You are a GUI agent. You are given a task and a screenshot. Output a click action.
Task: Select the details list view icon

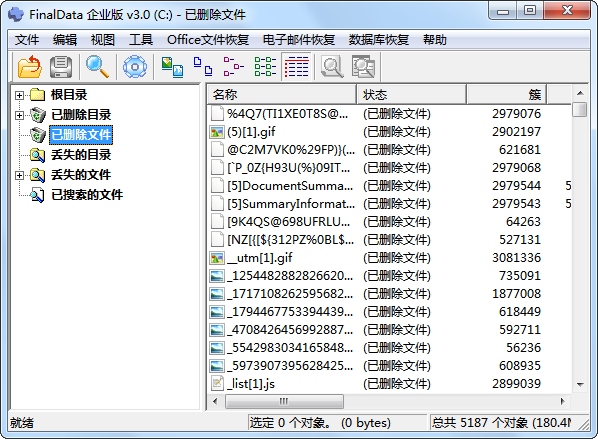click(x=297, y=67)
